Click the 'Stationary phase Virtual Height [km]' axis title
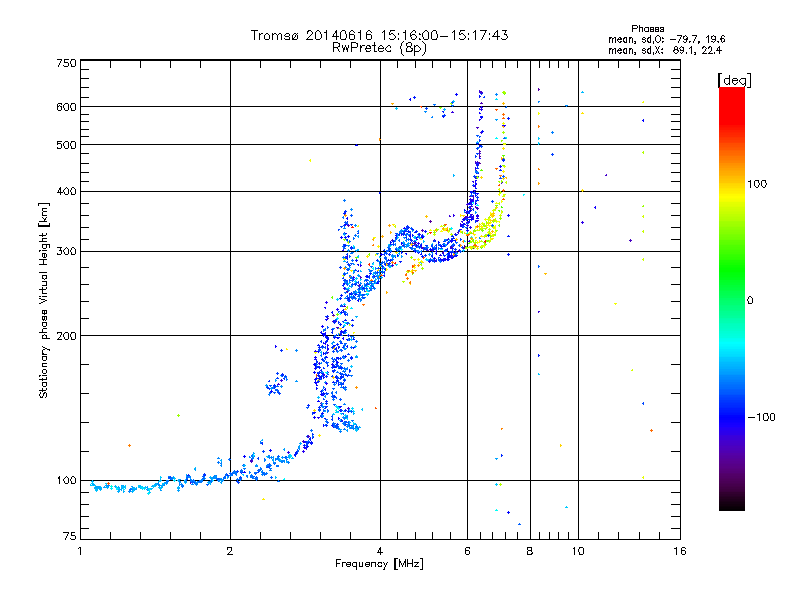 pos(43,300)
